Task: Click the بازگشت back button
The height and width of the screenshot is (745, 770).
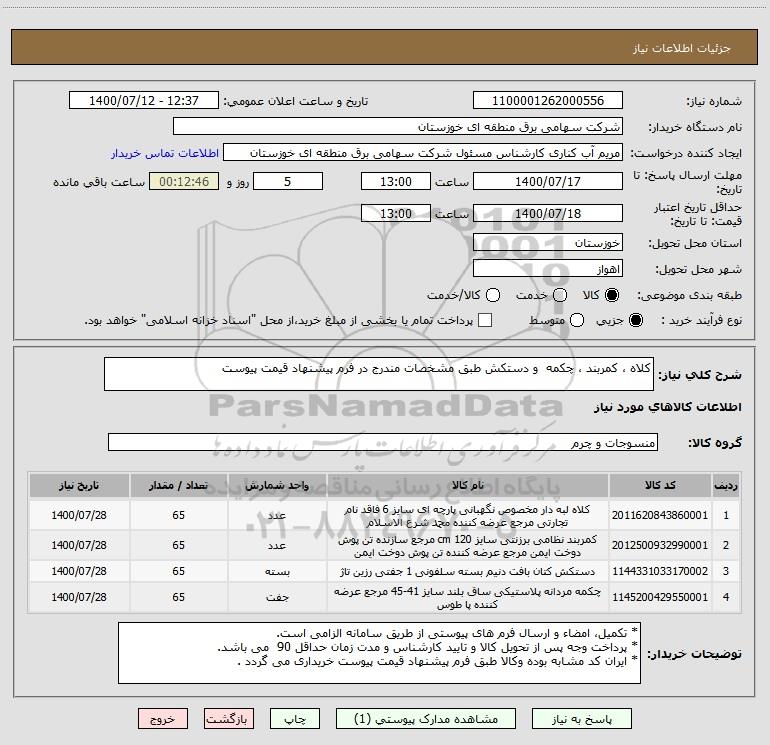Action: [x=229, y=719]
